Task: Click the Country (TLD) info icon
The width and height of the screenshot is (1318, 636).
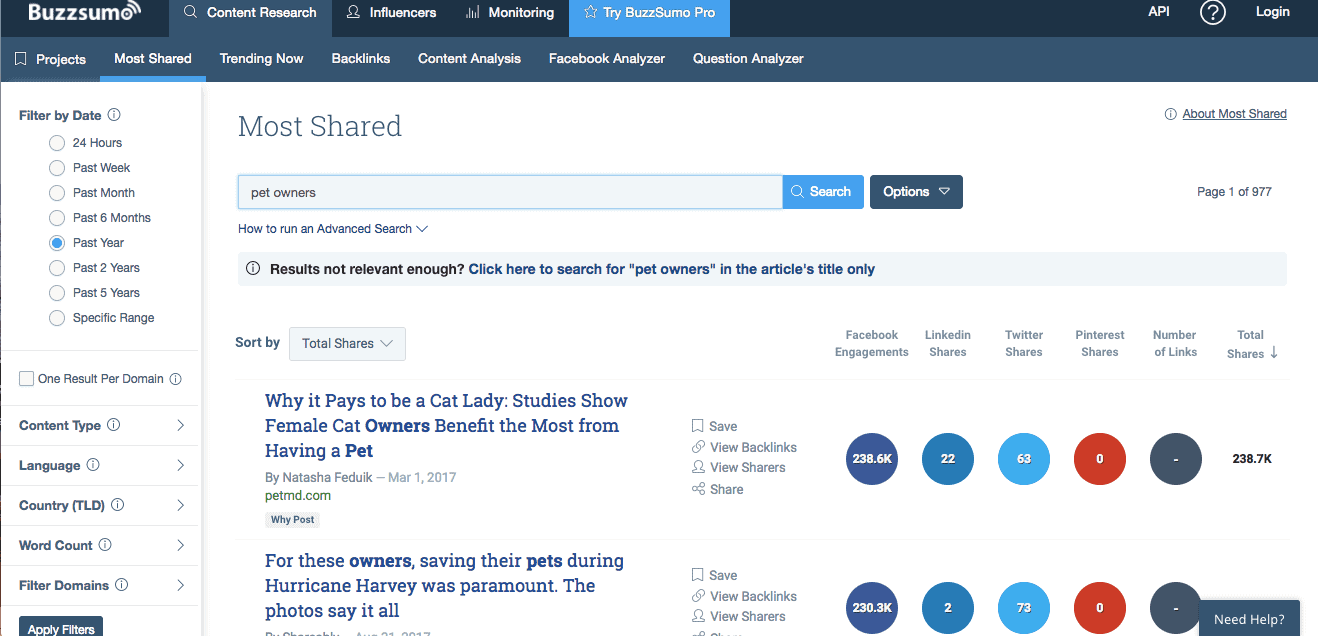Action: click(117, 505)
